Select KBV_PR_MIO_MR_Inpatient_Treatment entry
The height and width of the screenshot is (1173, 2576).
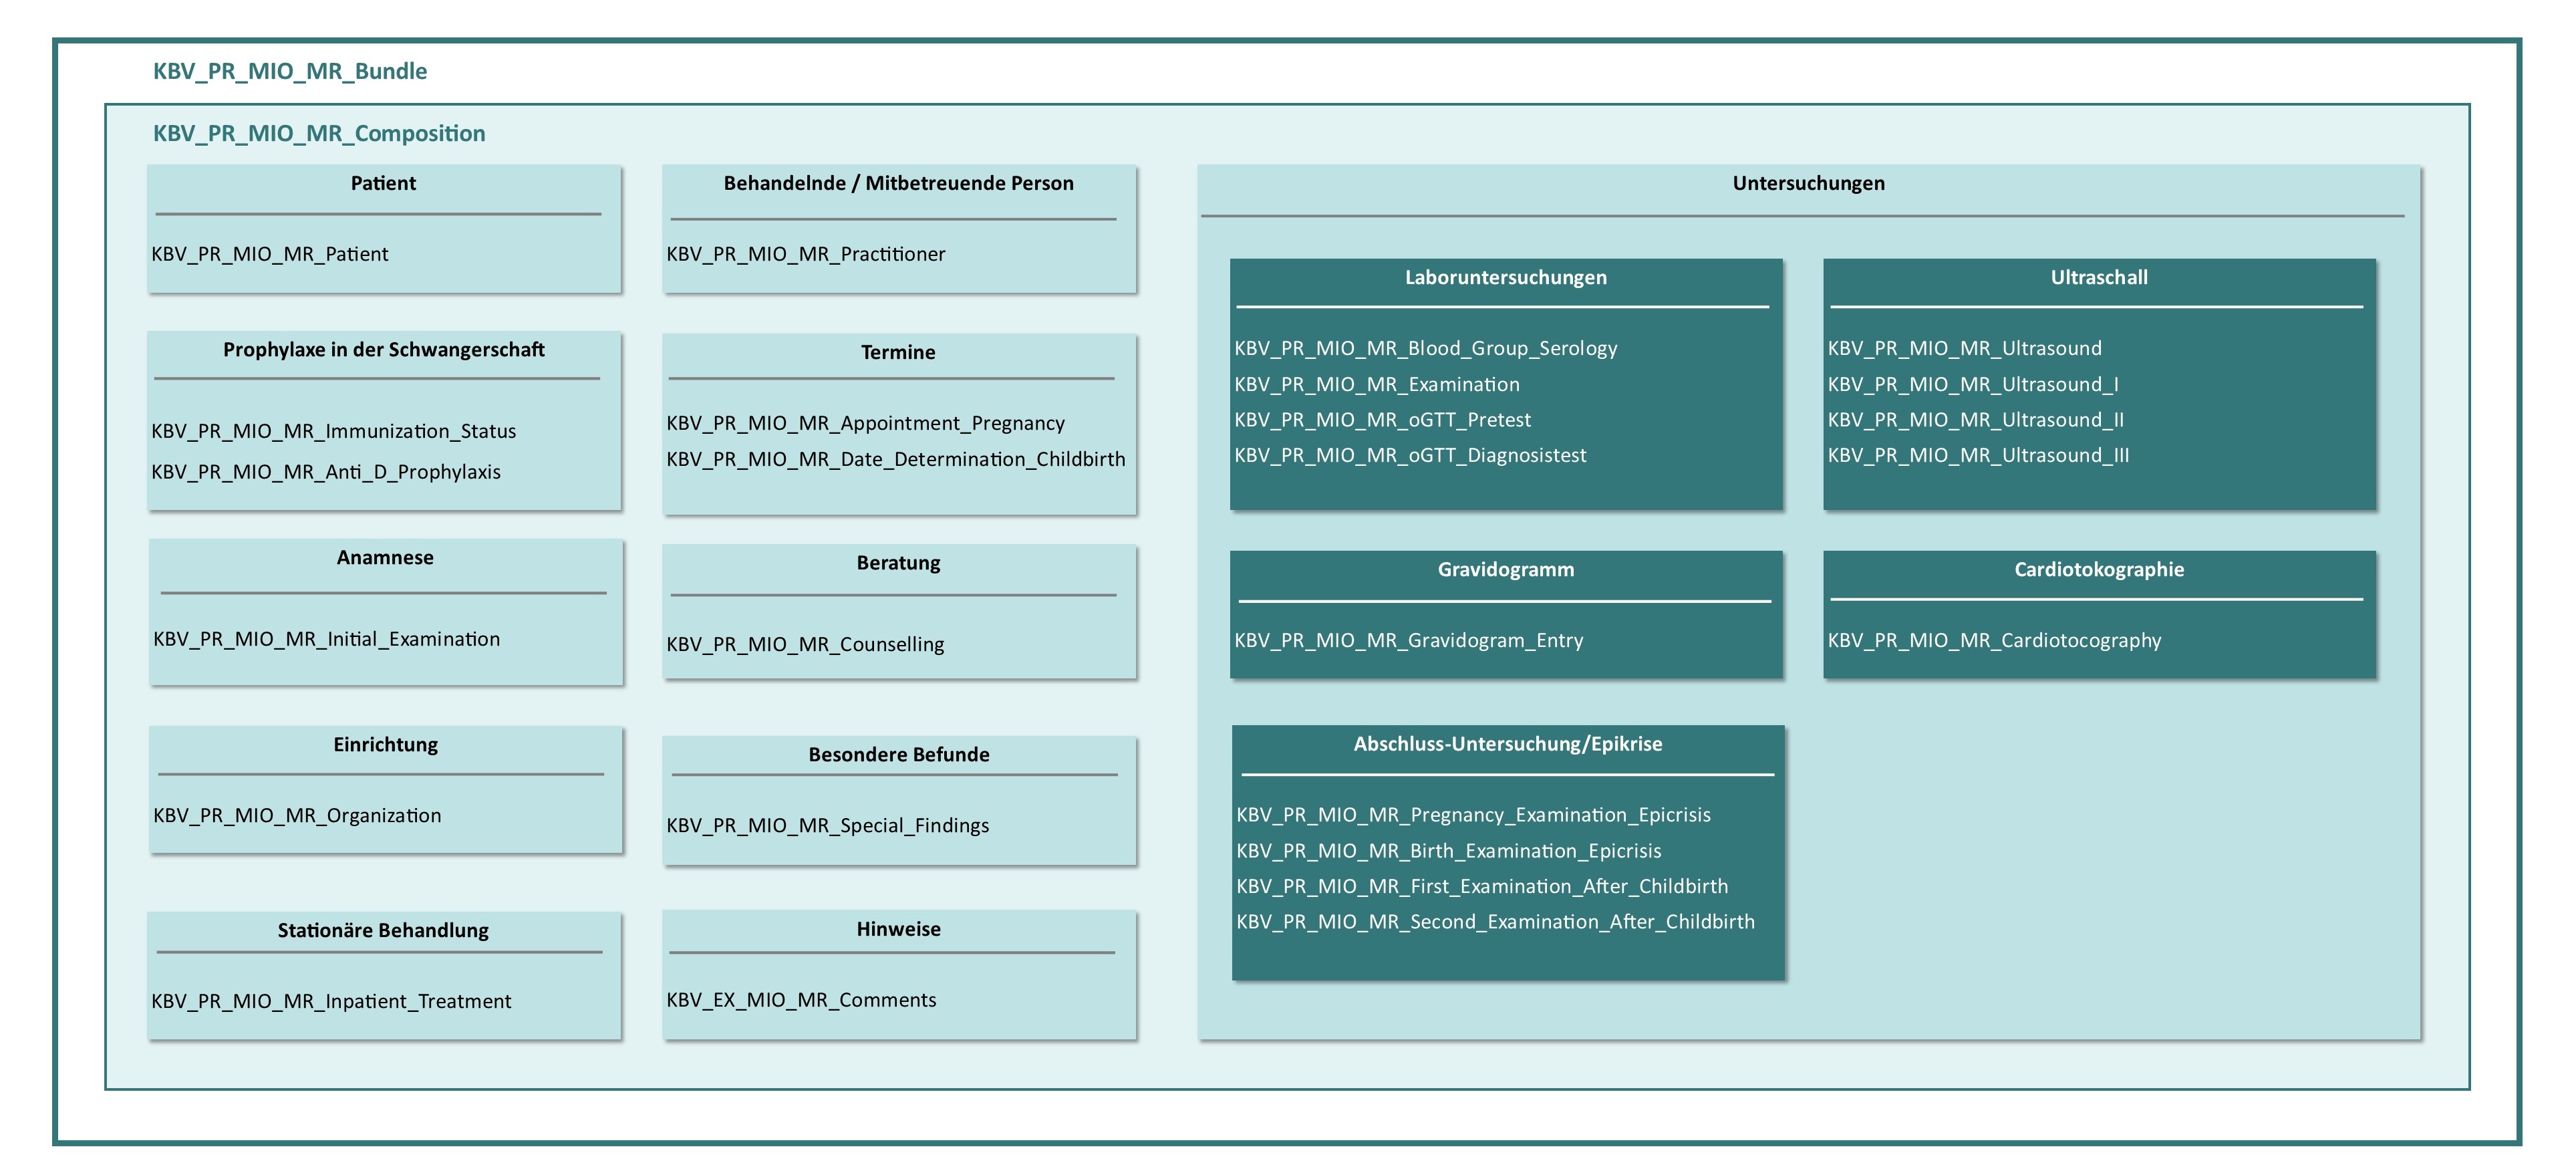point(330,1001)
